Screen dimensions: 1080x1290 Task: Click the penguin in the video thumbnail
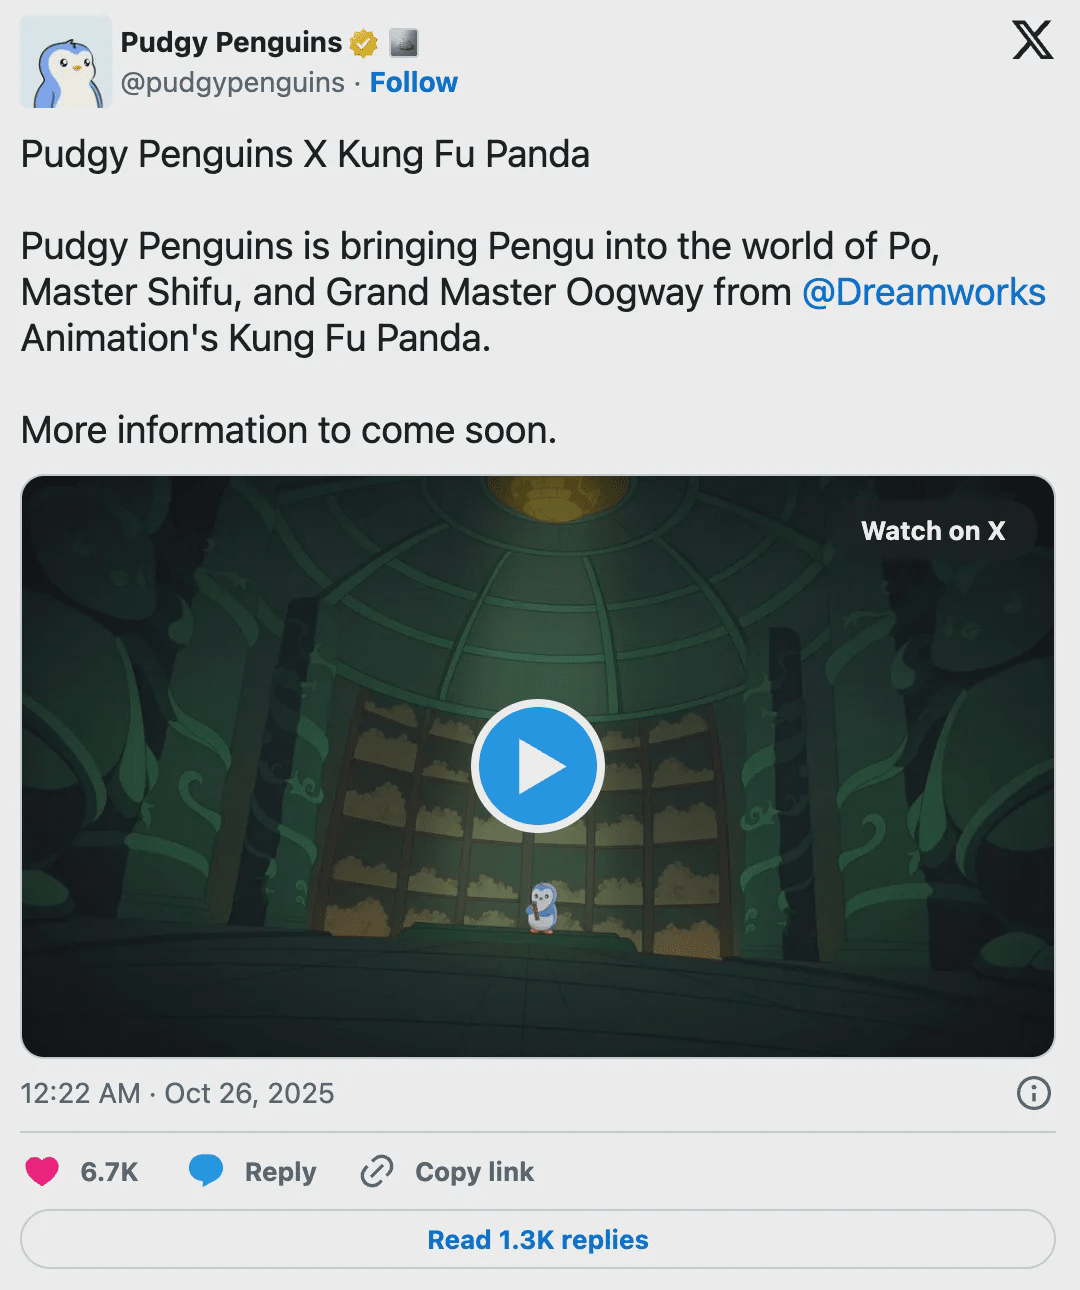541,907
